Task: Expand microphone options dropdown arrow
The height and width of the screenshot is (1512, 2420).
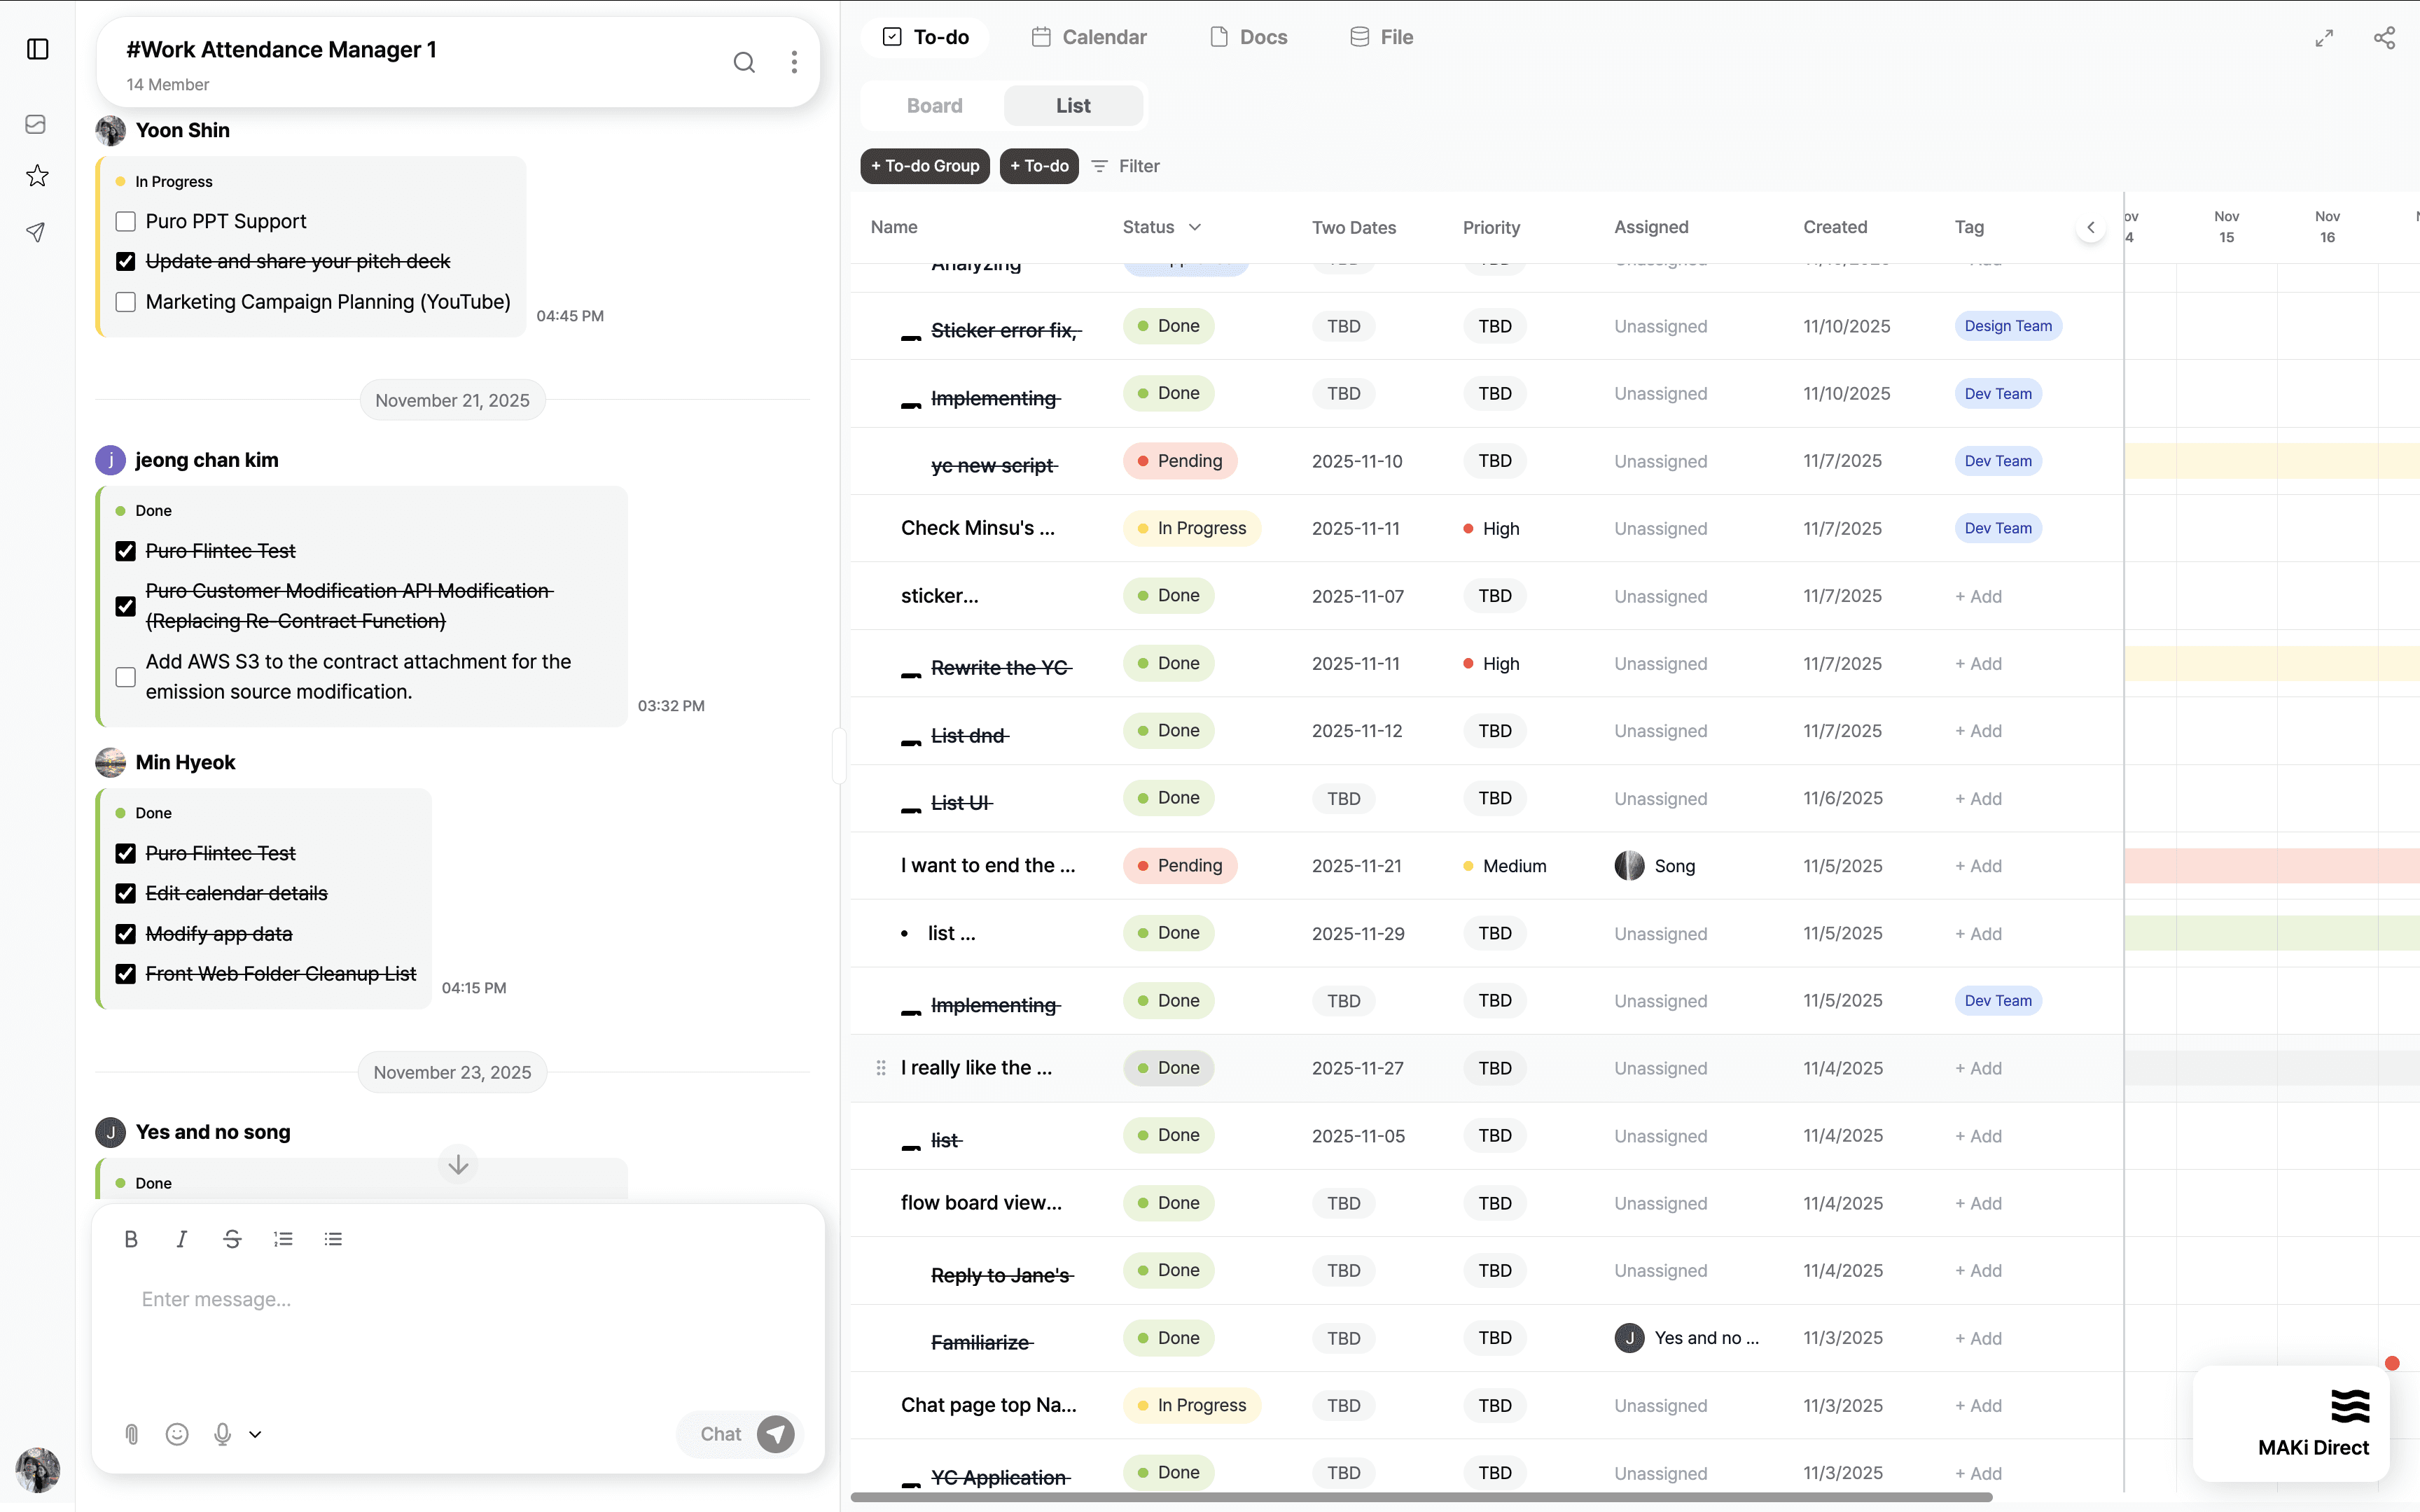Action: pos(255,1434)
